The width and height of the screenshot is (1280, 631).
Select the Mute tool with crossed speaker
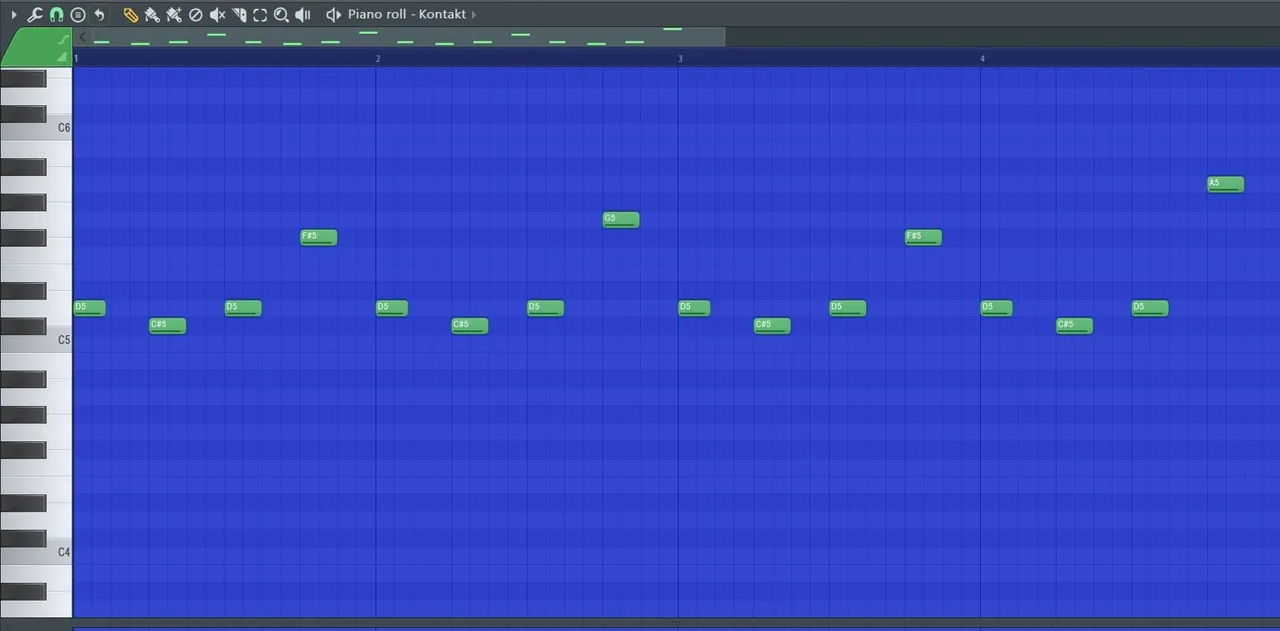217,15
